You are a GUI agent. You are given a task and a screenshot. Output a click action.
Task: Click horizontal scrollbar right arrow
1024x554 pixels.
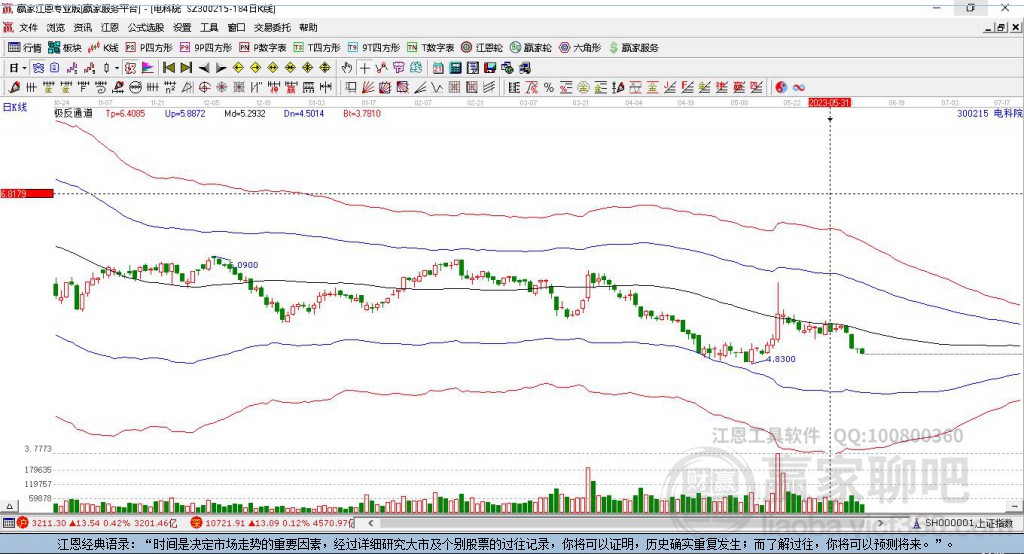coord(880,523)
